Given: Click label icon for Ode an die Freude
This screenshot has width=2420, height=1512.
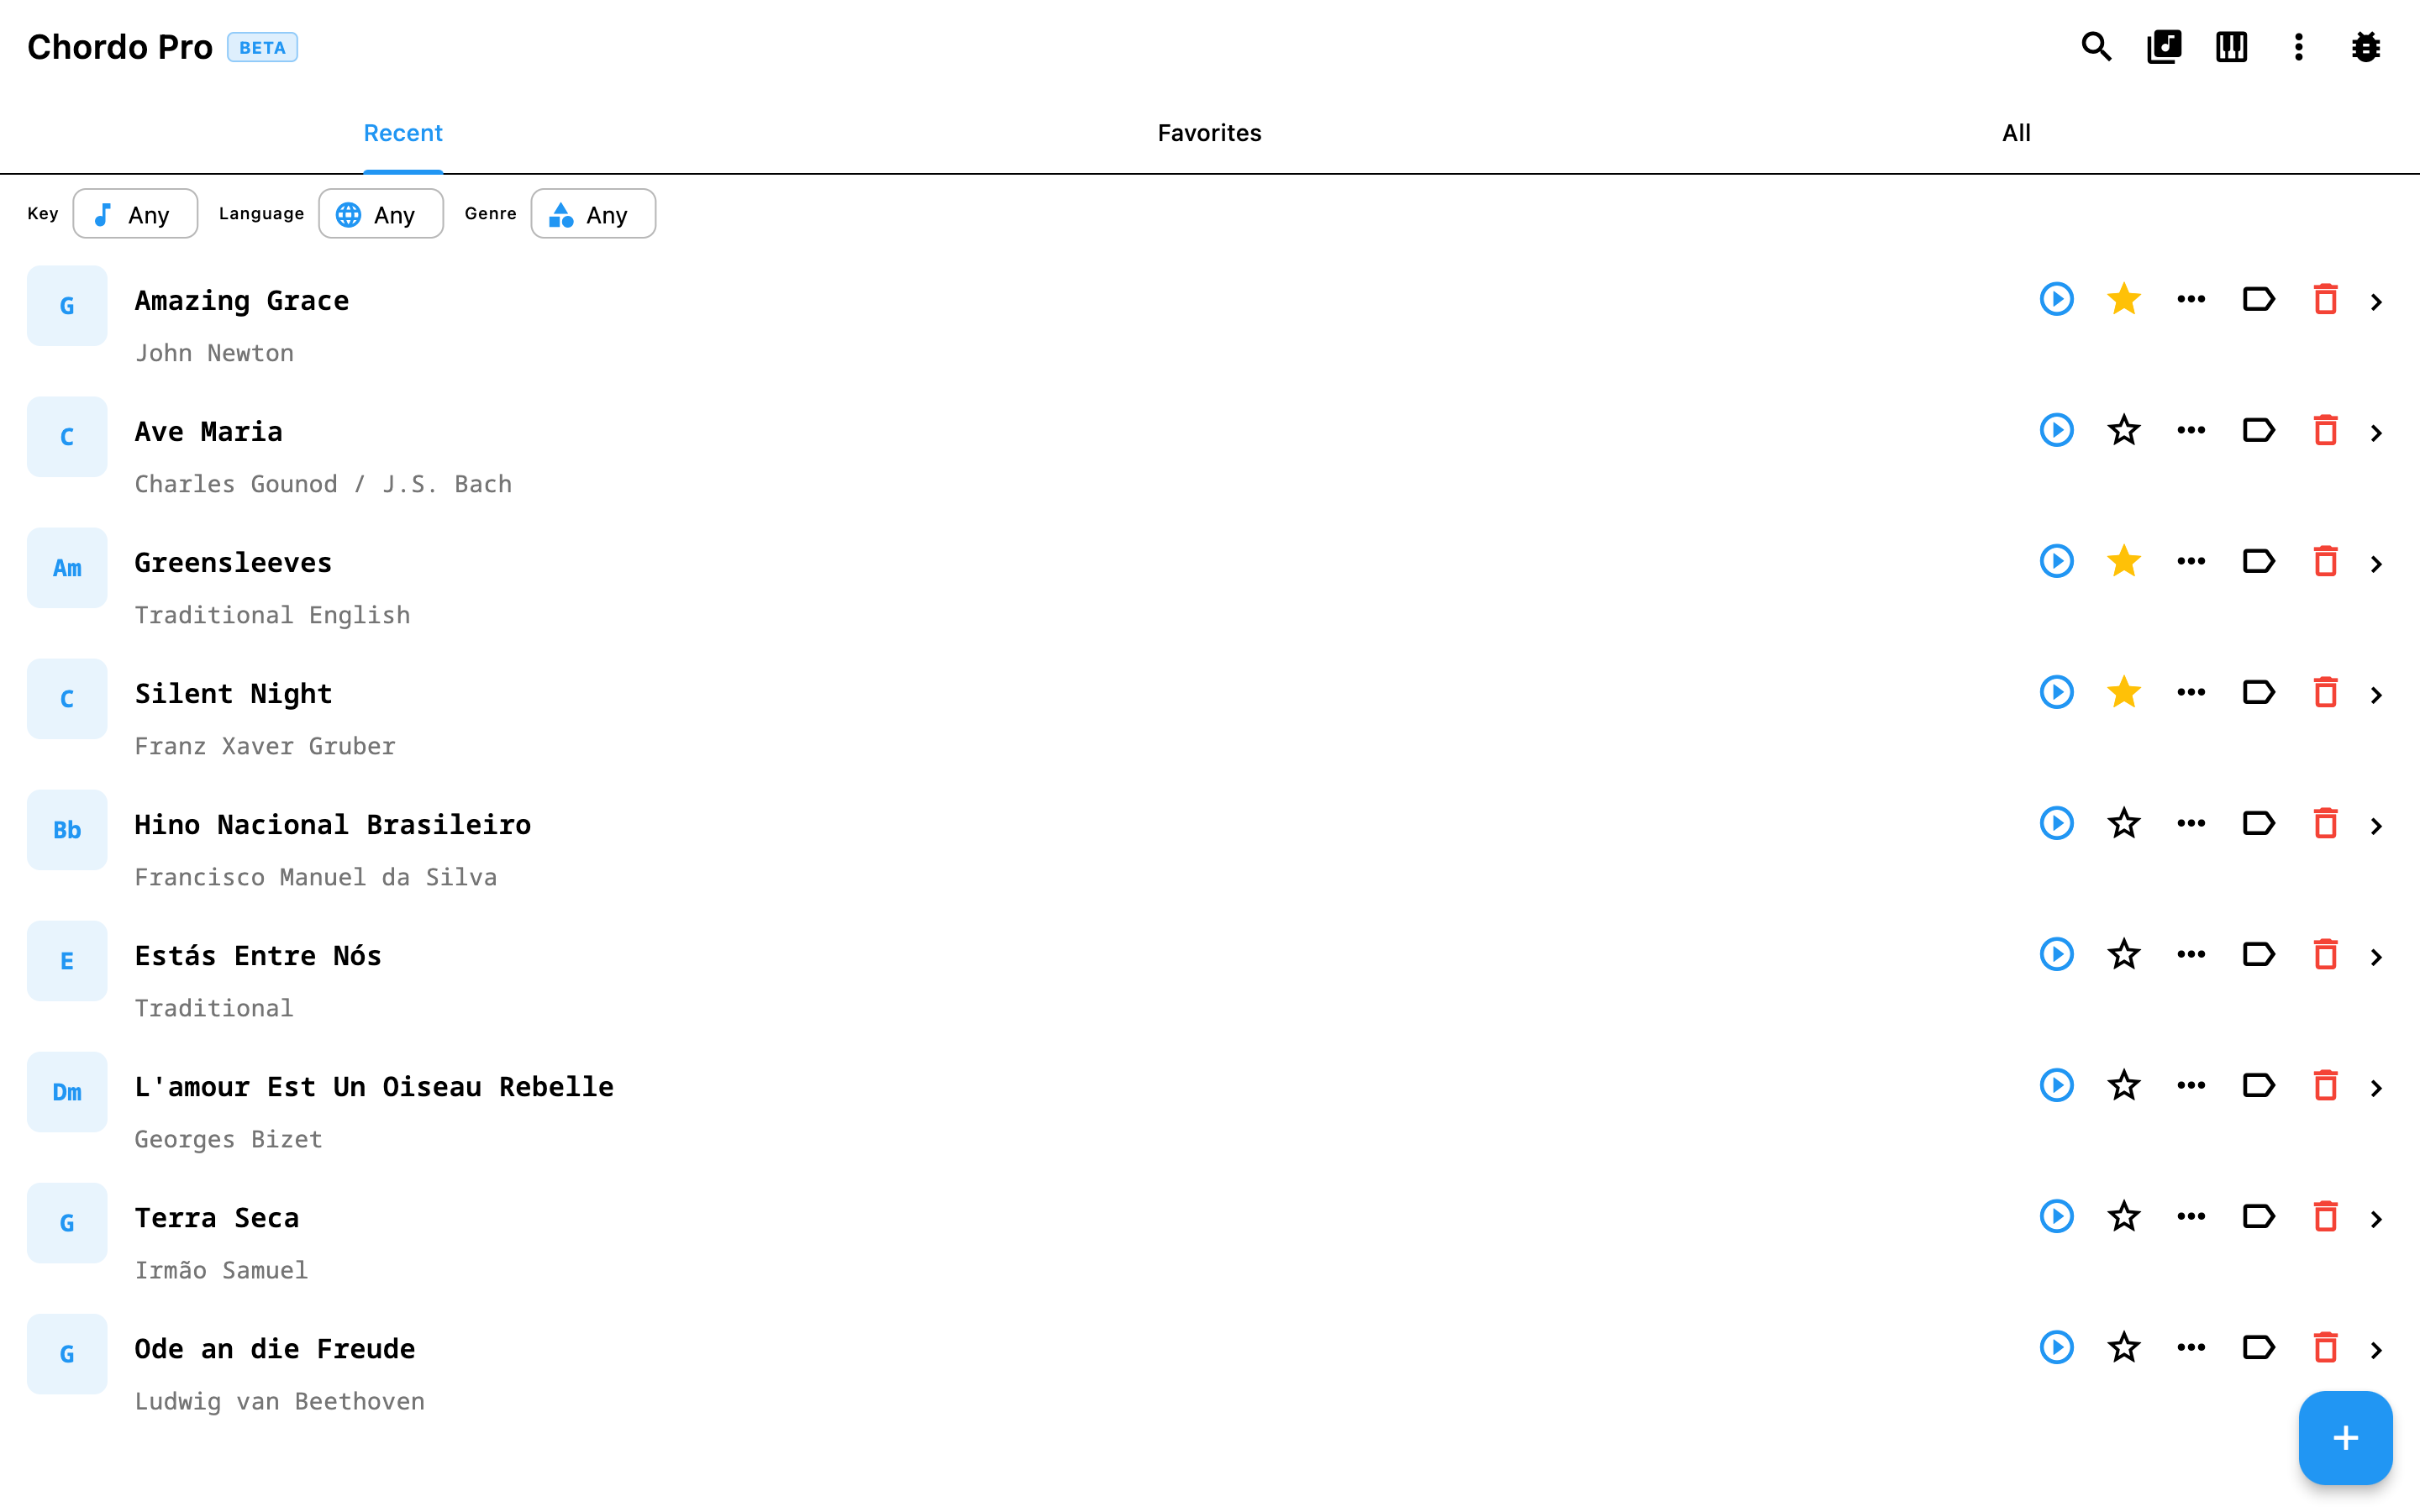Looking at the screenshot, I should [2258, 1347].
